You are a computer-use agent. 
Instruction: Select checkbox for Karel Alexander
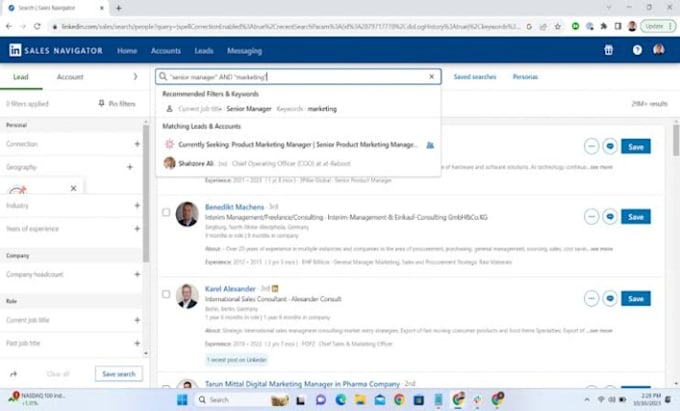166,294
